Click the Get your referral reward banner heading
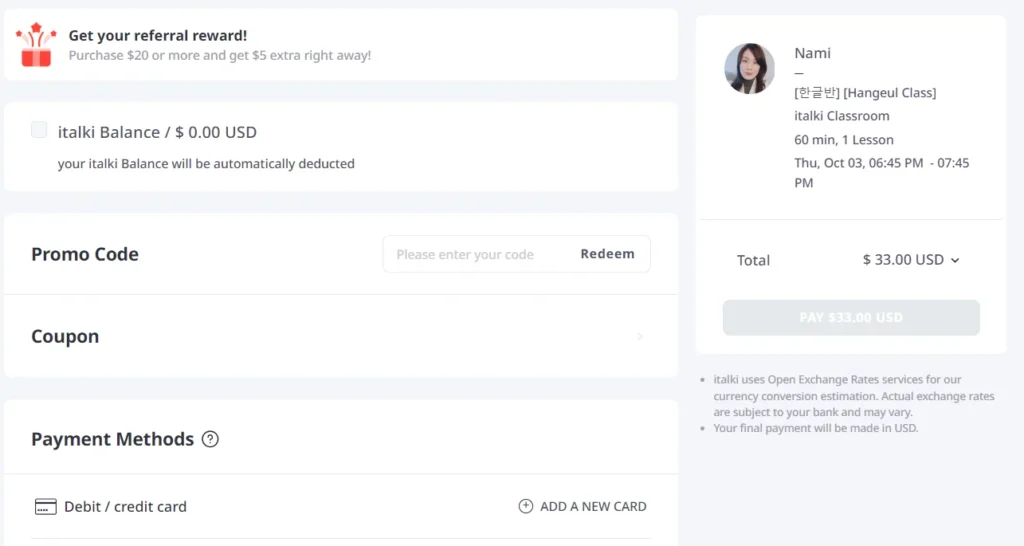Screen dimensions: 1024x546 point(158,36)
